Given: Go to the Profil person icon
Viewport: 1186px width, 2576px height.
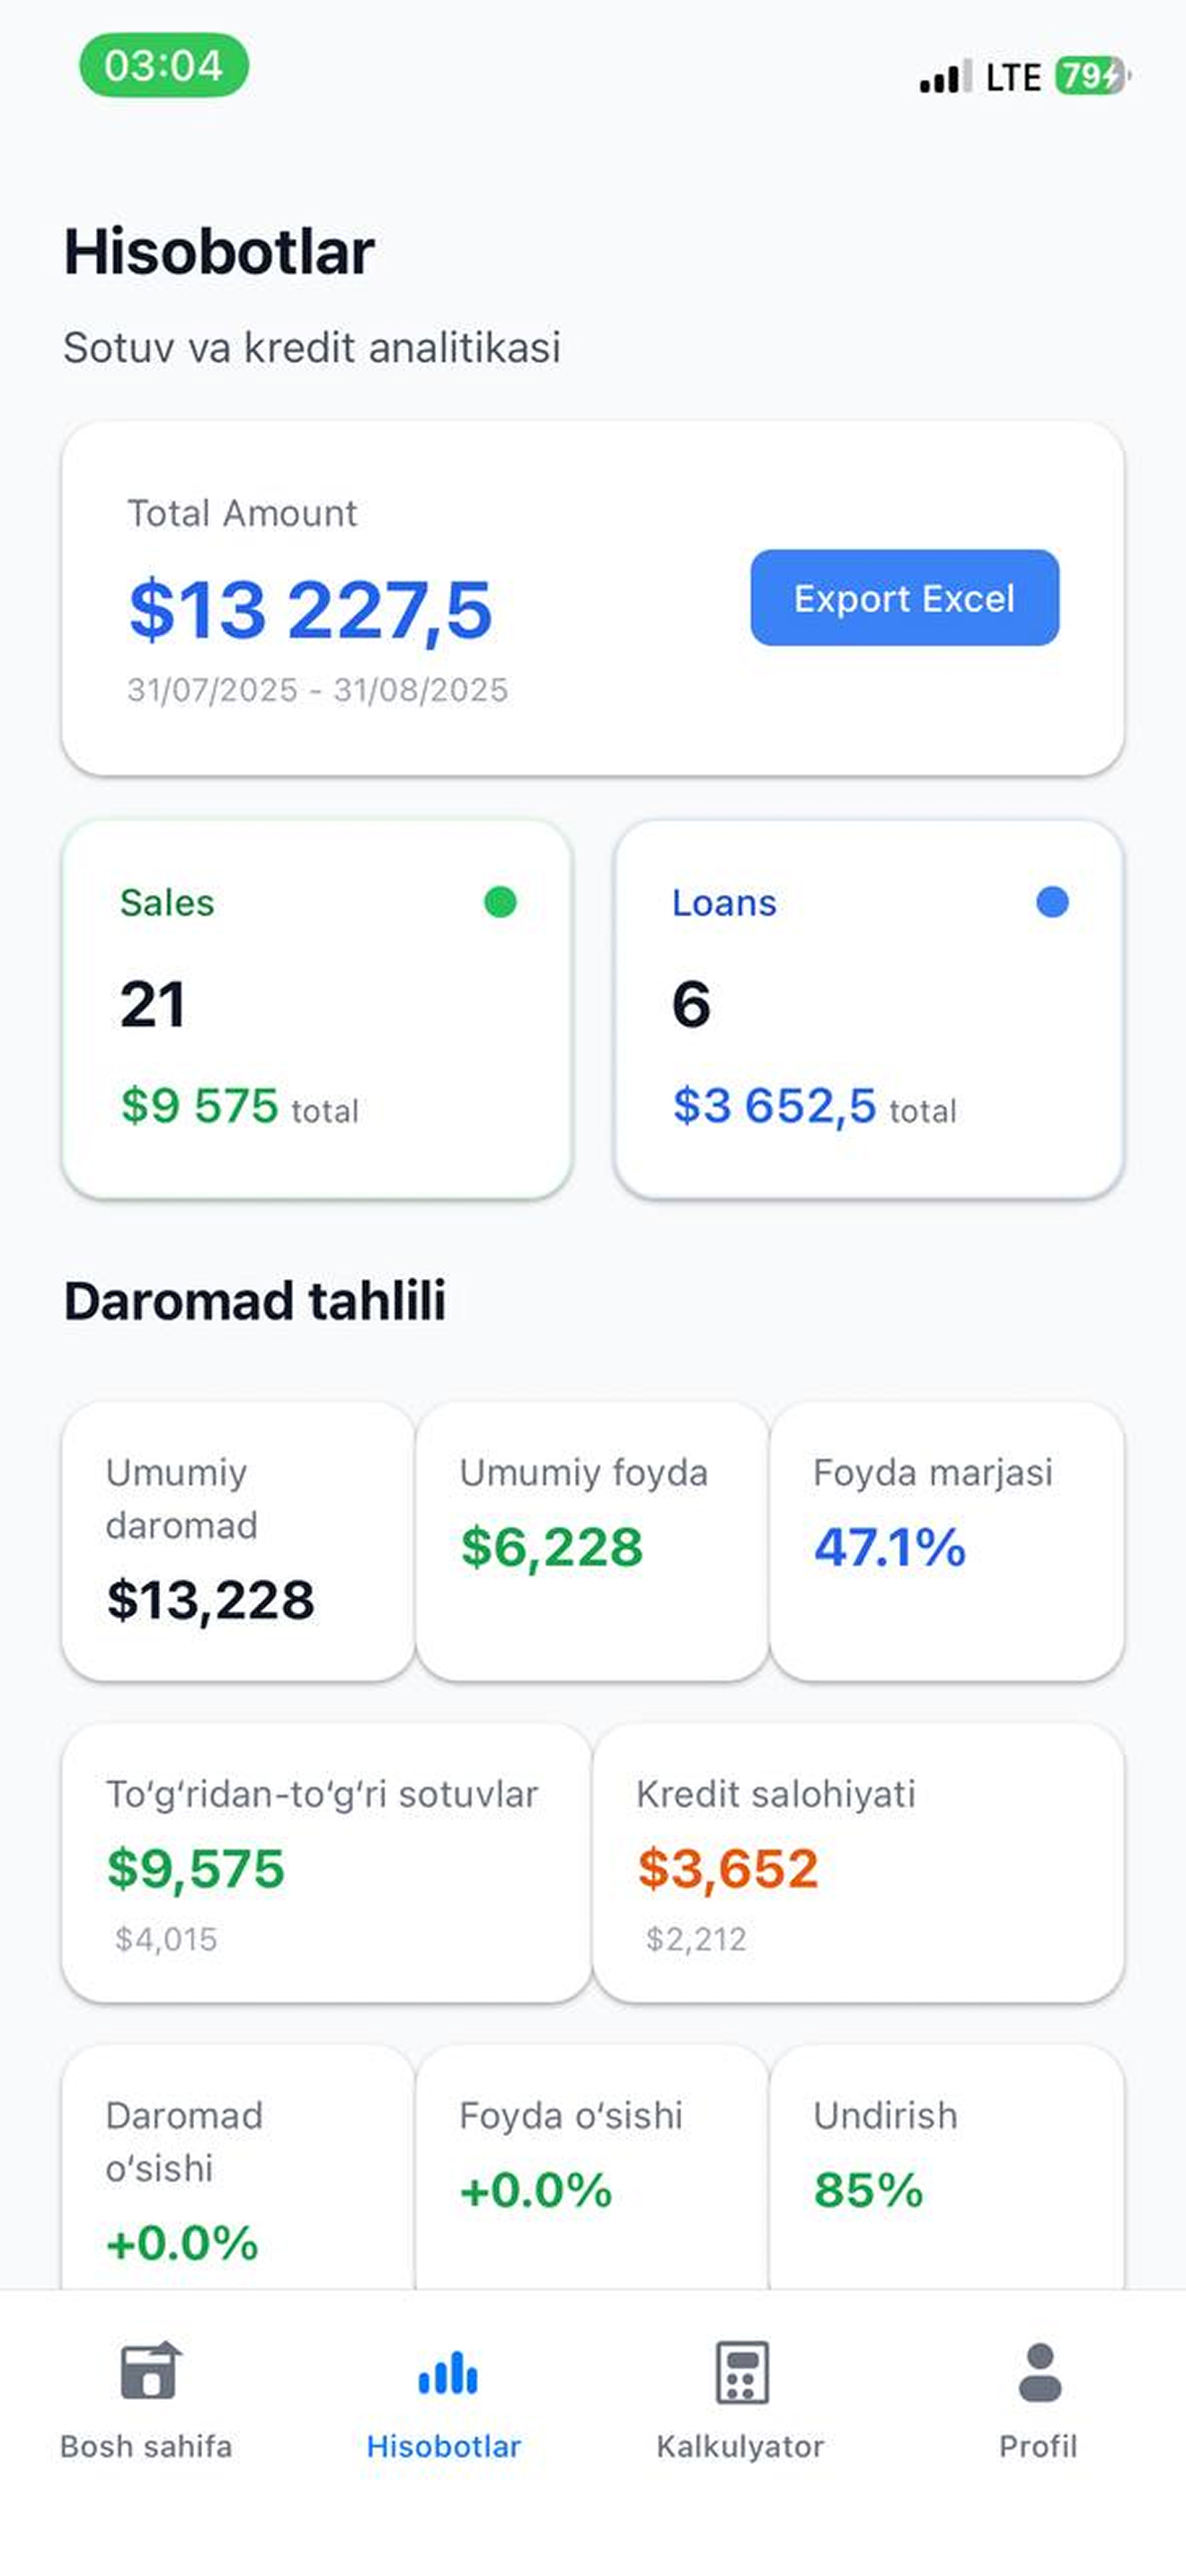Looking at the screenshot, I should coord(1040,2372).
